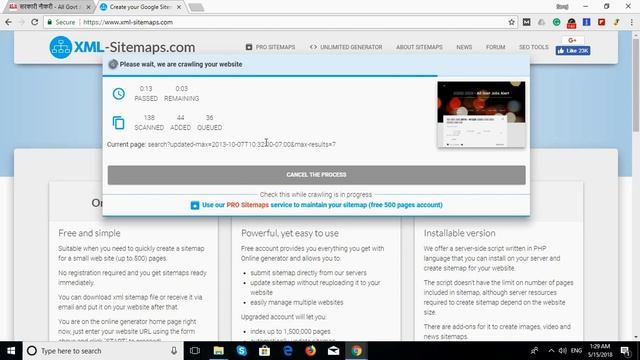Click the scanned pages copy icon

(x=118, y=122)
